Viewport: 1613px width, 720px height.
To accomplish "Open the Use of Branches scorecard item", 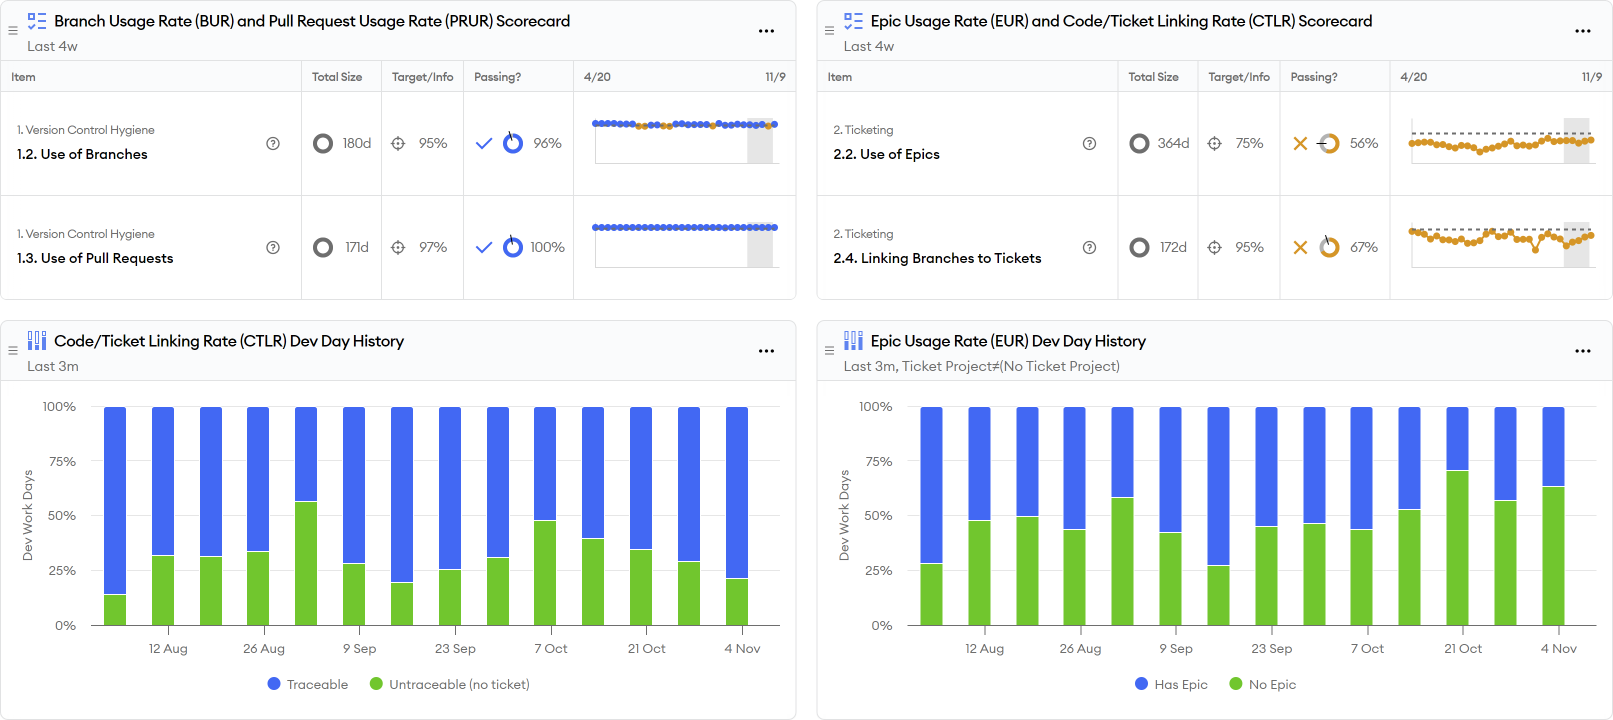I will (x=82, y=154).
